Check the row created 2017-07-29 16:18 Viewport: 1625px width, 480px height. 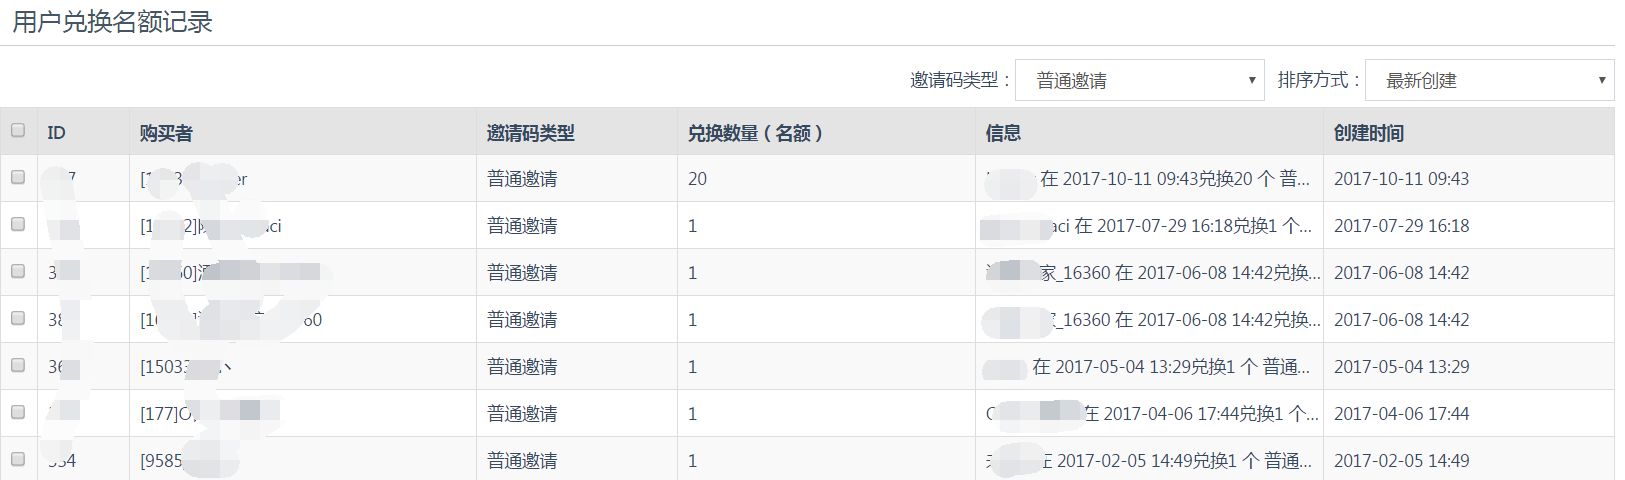tap(18, 224)
